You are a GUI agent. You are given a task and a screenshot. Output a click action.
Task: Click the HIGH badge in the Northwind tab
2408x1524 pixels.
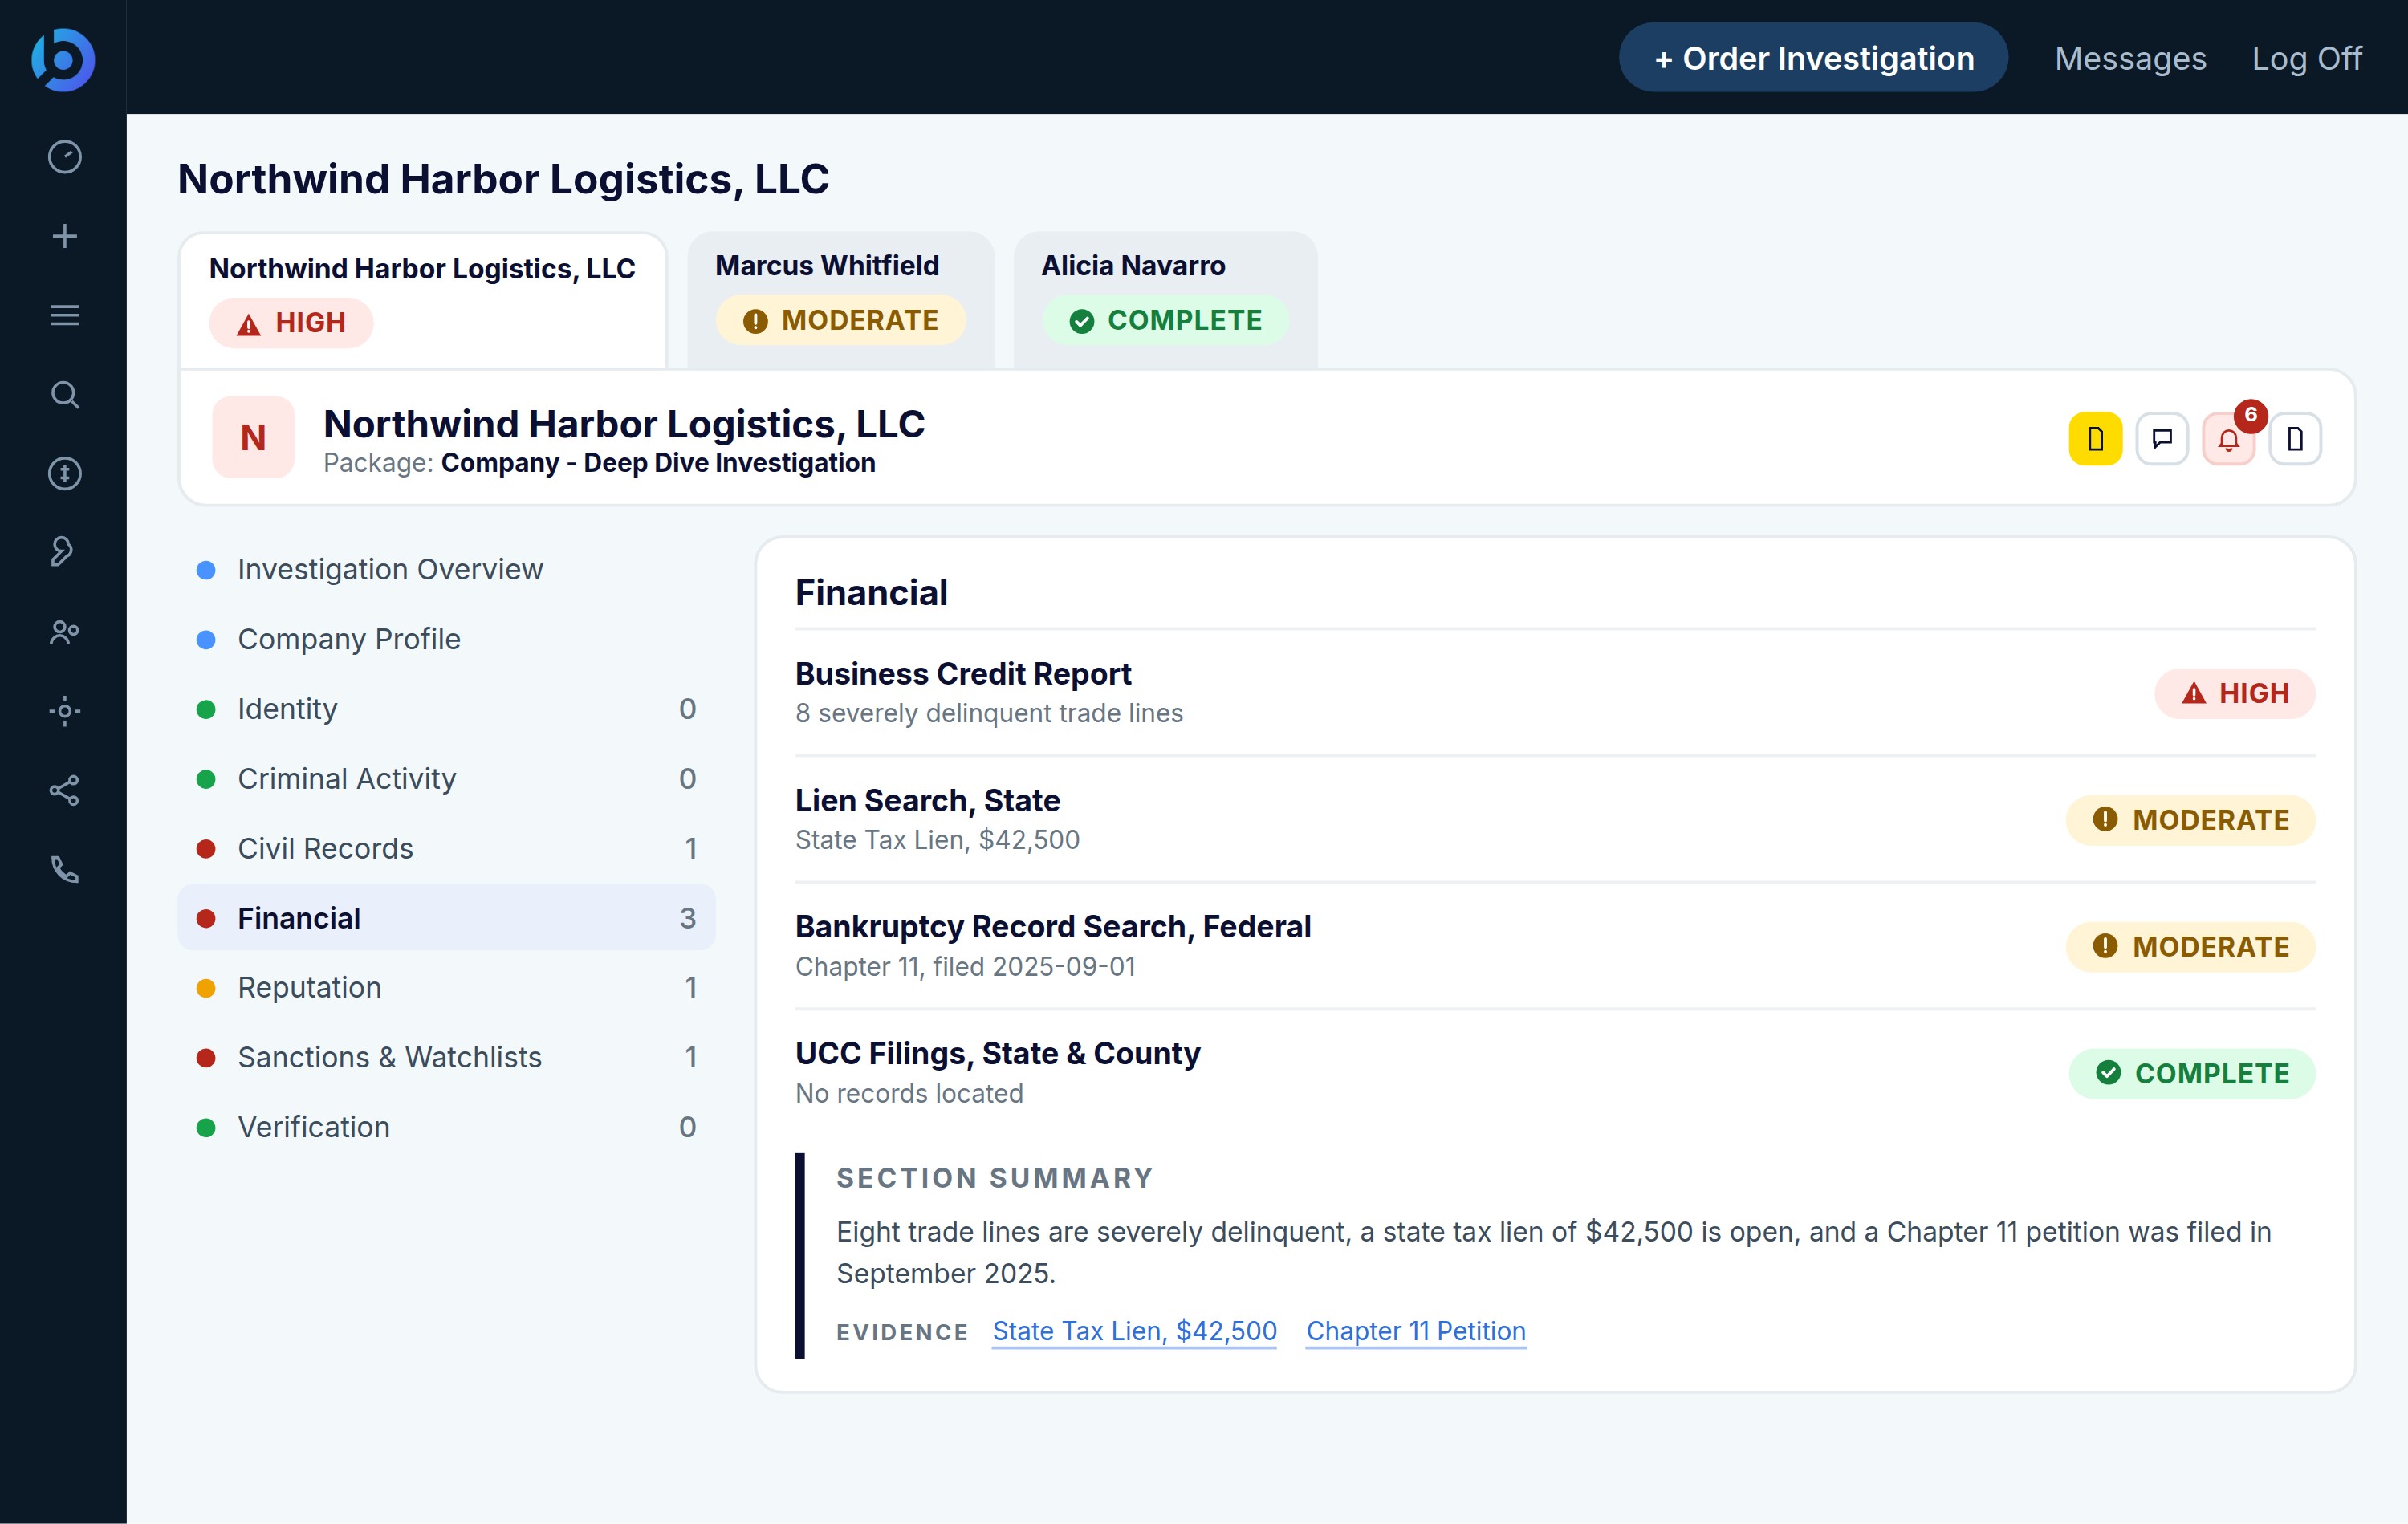(291, 323)
